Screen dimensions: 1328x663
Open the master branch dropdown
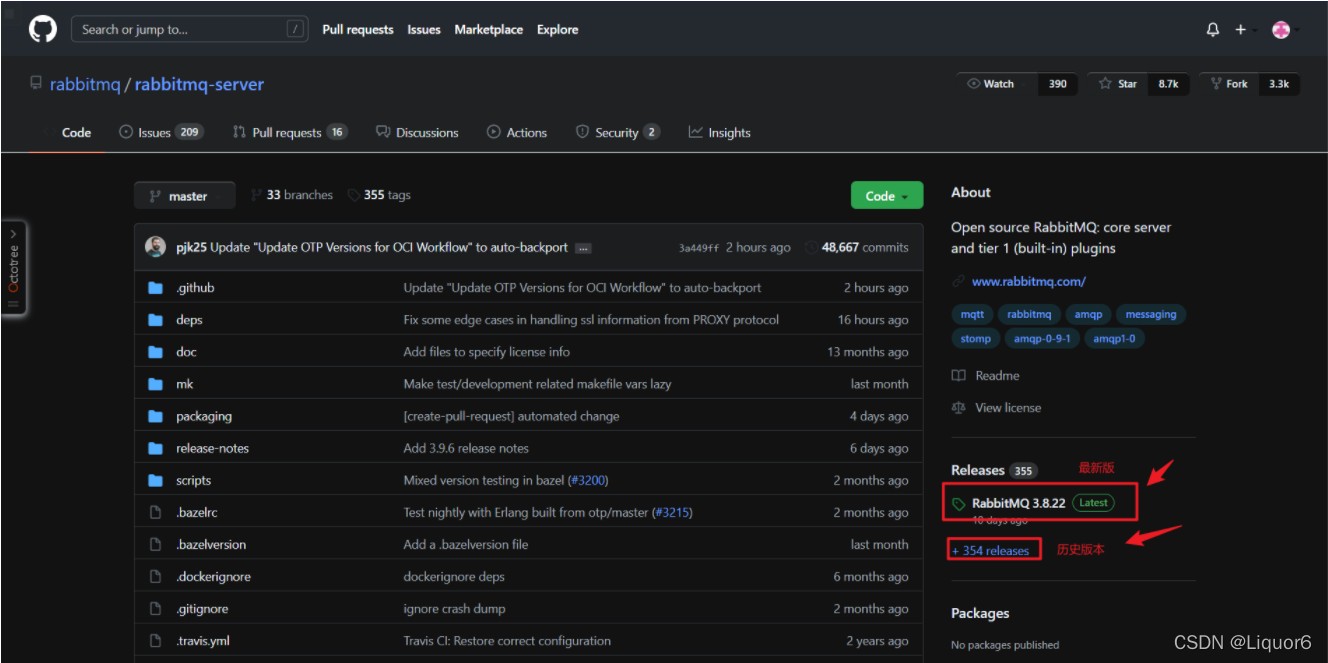pos(185,196)
